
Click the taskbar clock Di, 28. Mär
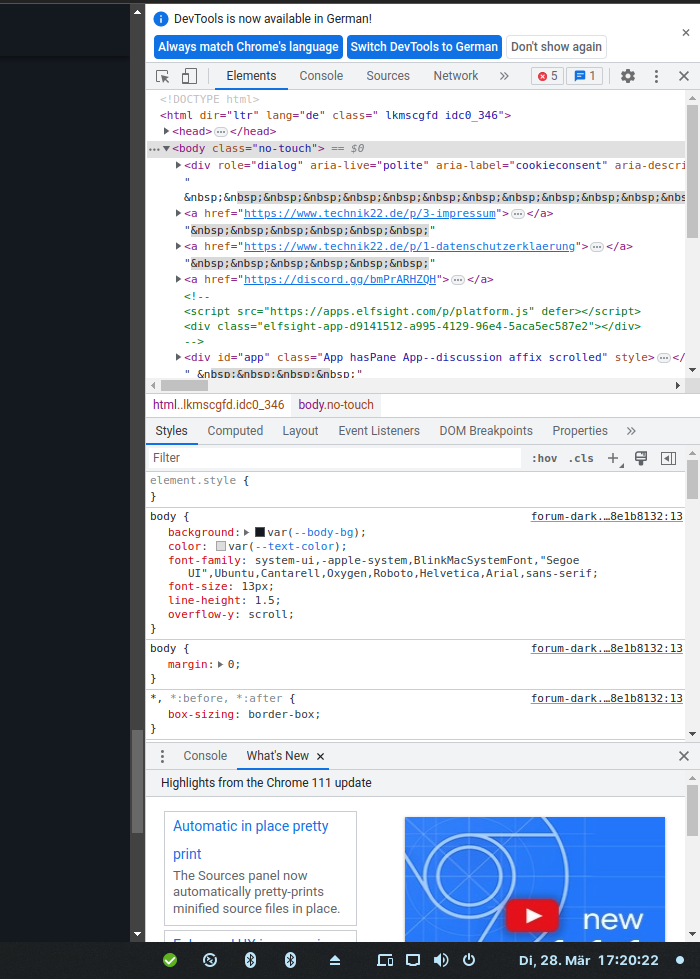pos(588,960)
